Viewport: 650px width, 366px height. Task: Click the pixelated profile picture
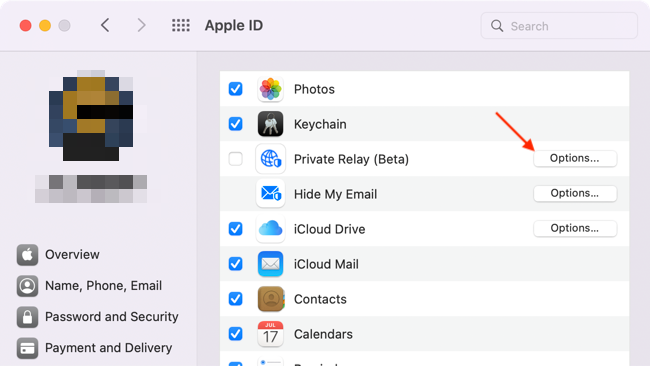[91, 115]
